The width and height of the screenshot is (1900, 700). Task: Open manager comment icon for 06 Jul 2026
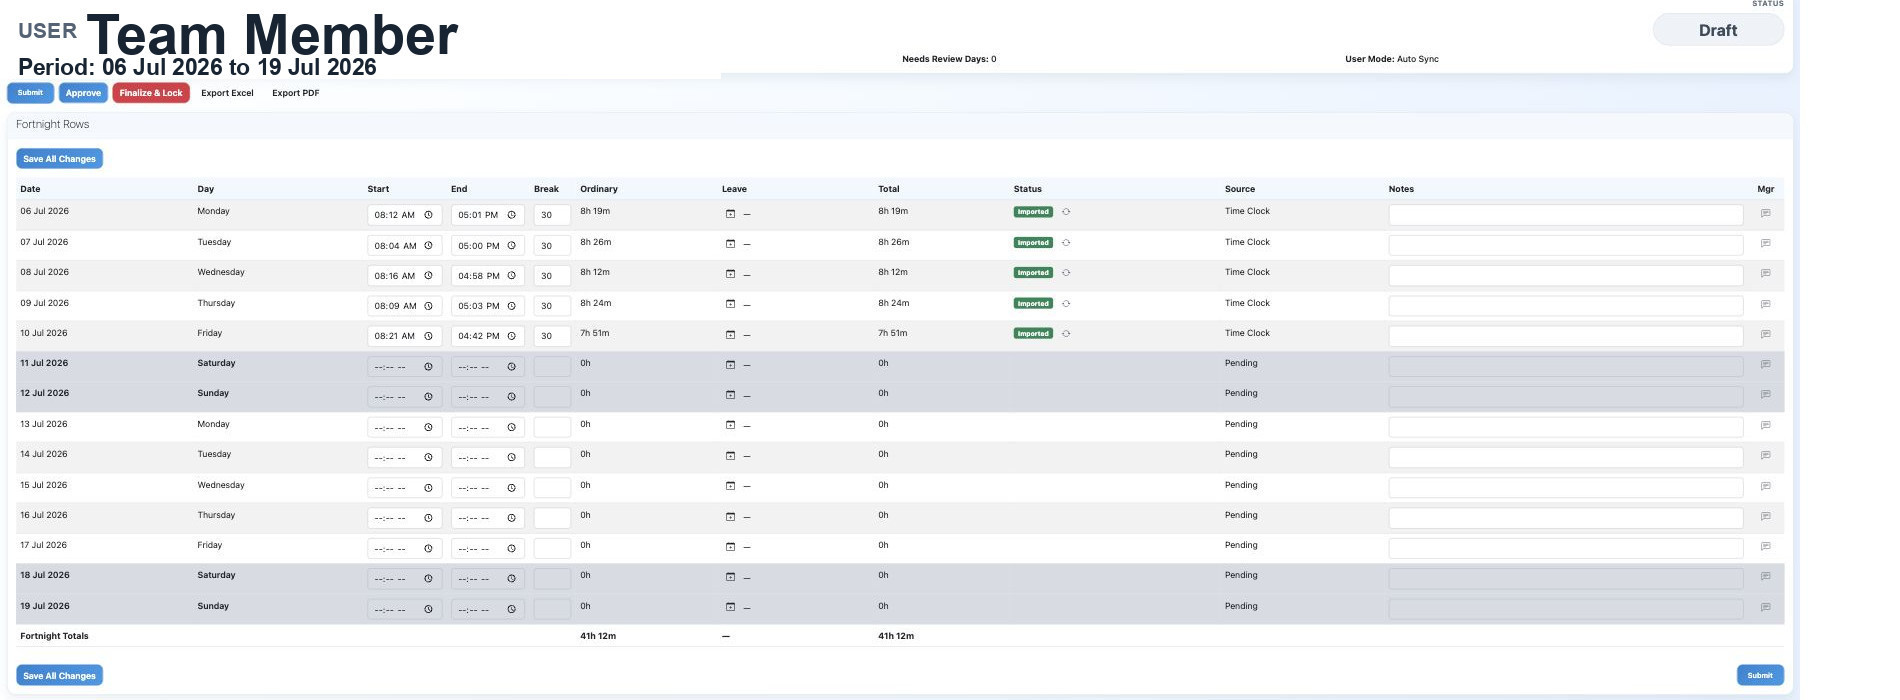1765,213
